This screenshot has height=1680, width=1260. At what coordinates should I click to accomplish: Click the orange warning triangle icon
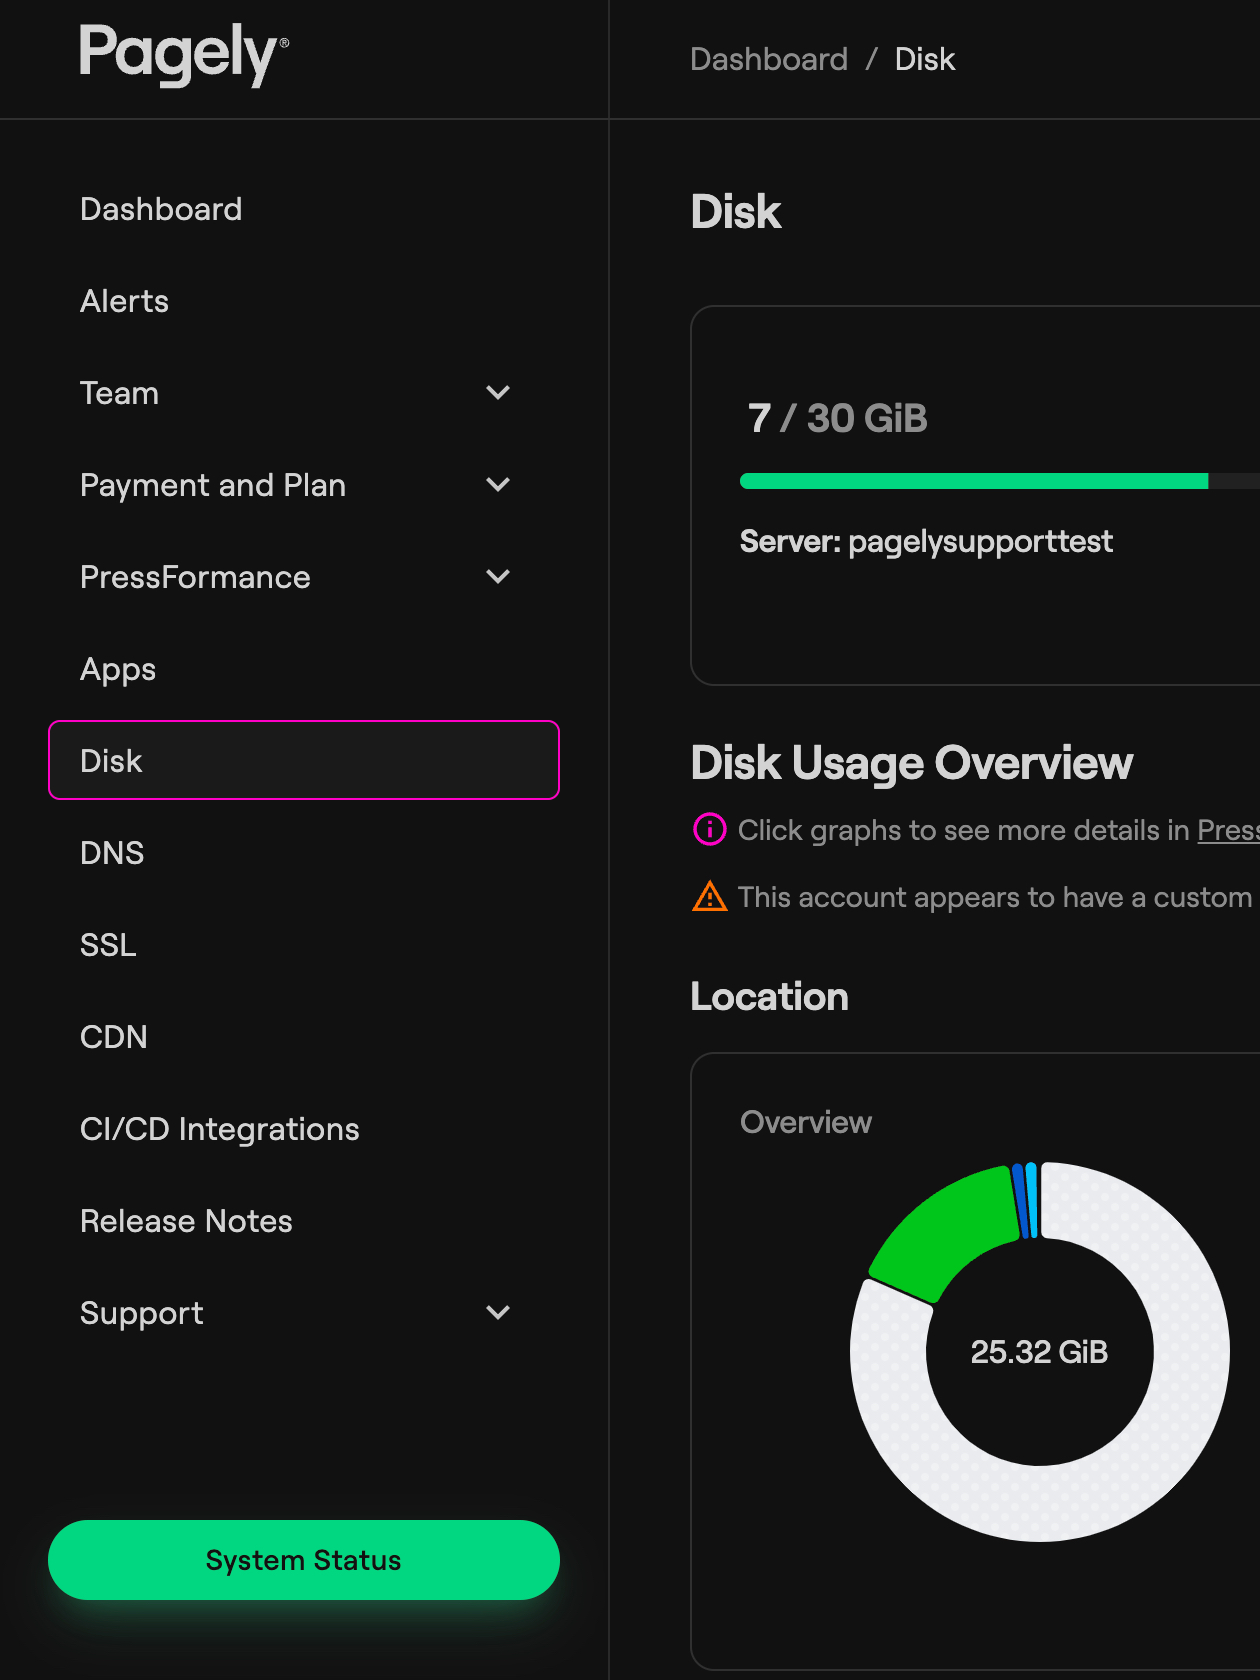click(x=709, y=897)
